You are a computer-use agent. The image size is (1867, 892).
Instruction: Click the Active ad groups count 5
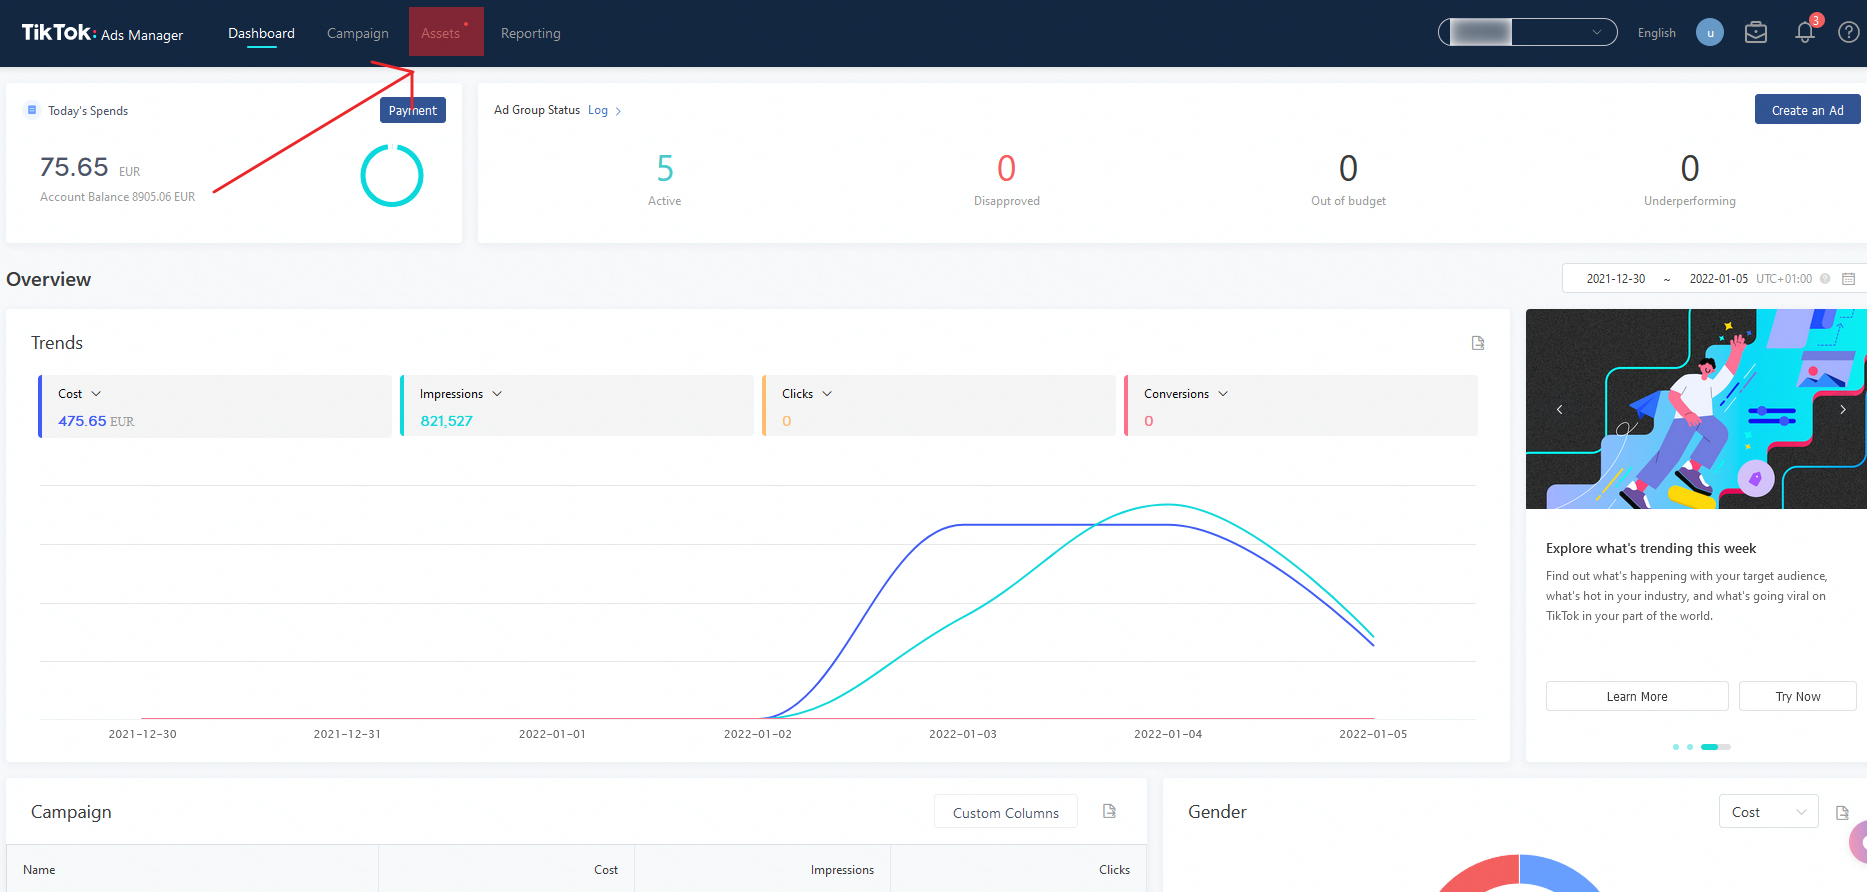665,168
